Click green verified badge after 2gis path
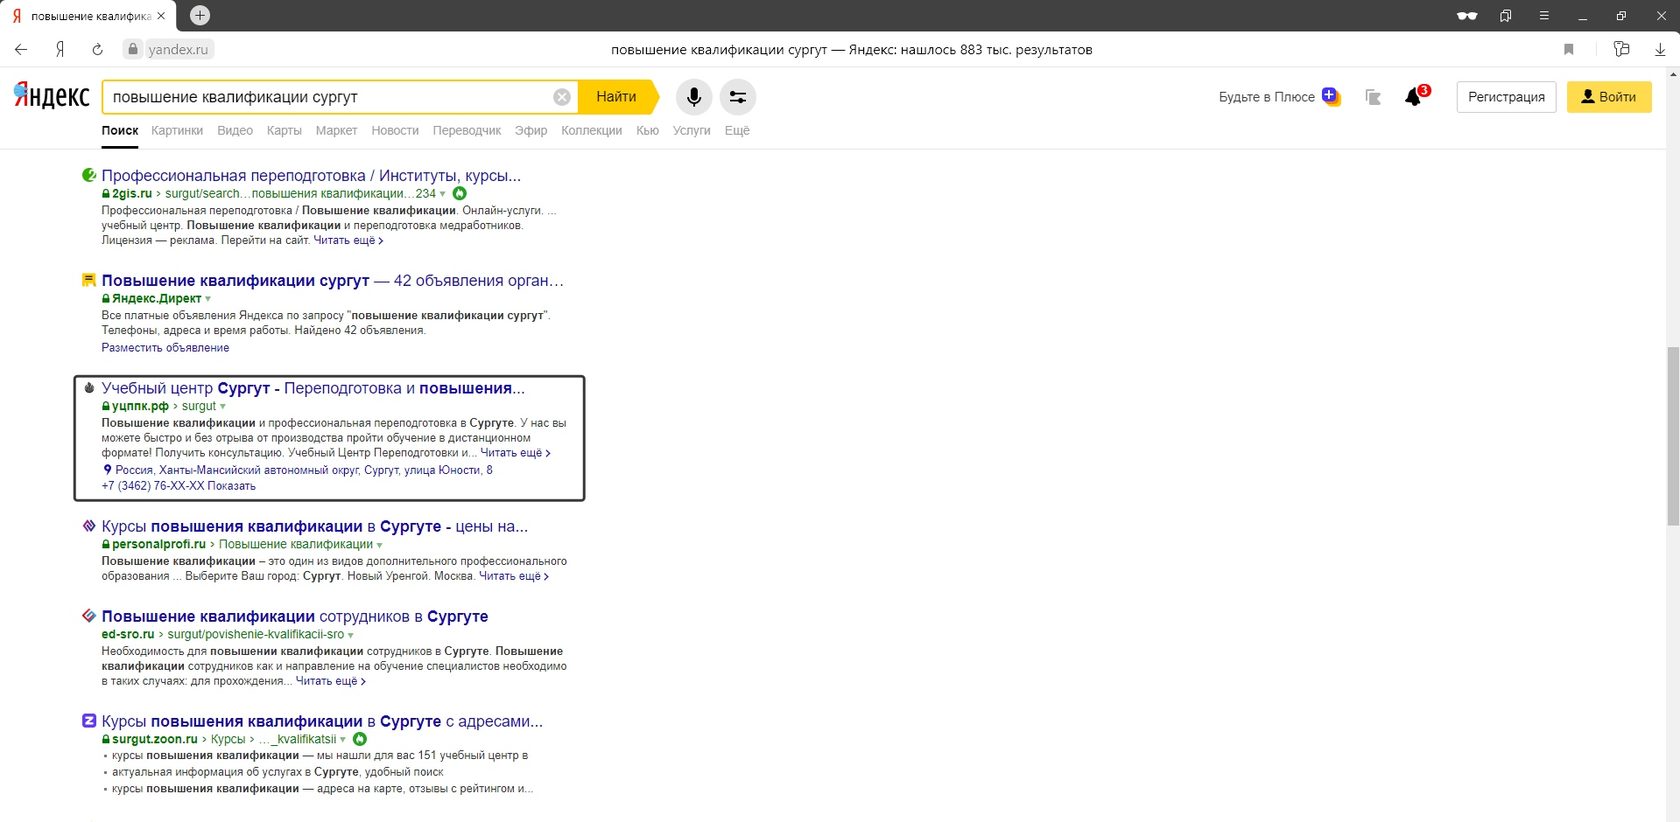This screenshot has height=822, width=1680. (460, 193)
